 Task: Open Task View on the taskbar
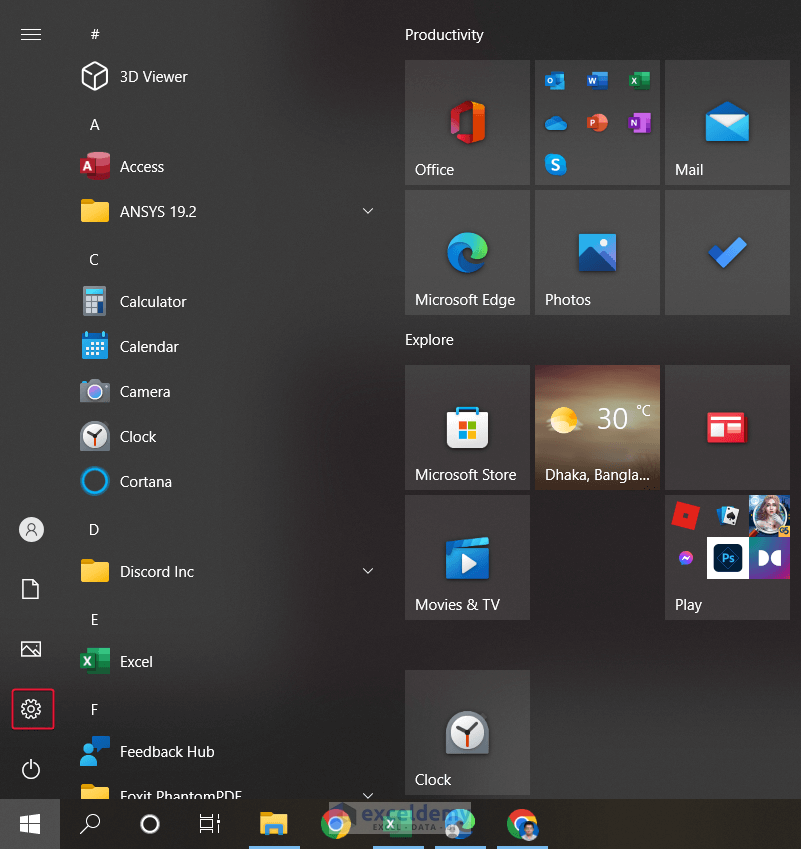pyautogui.click(x=210, y=824)
